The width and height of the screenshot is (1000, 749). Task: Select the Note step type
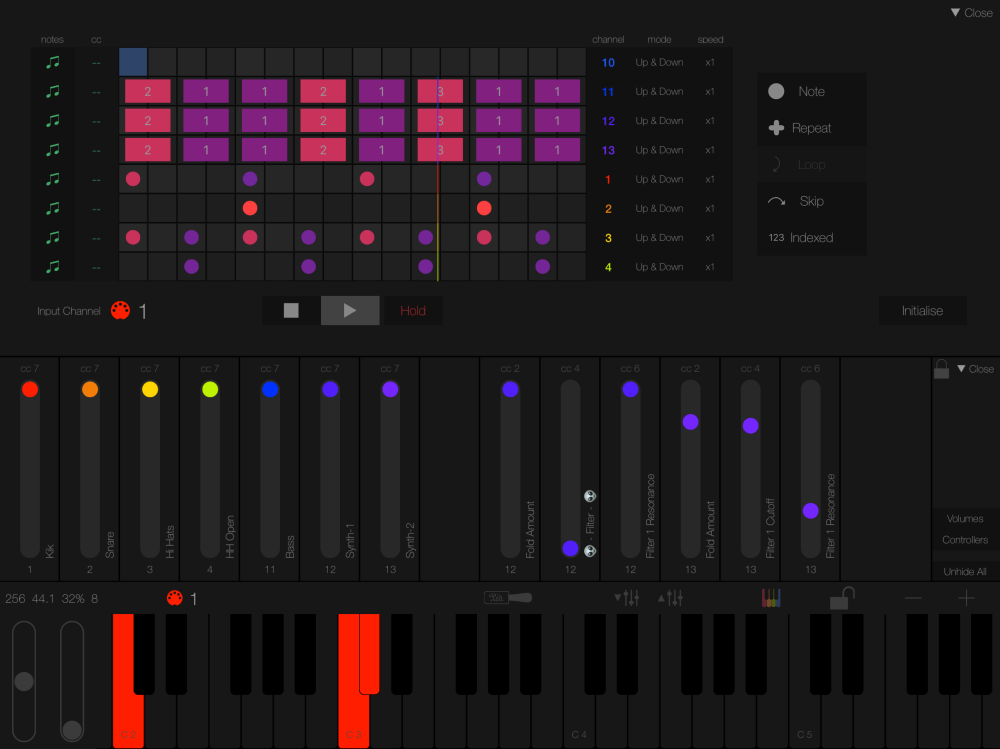click(x=811, y=91)
